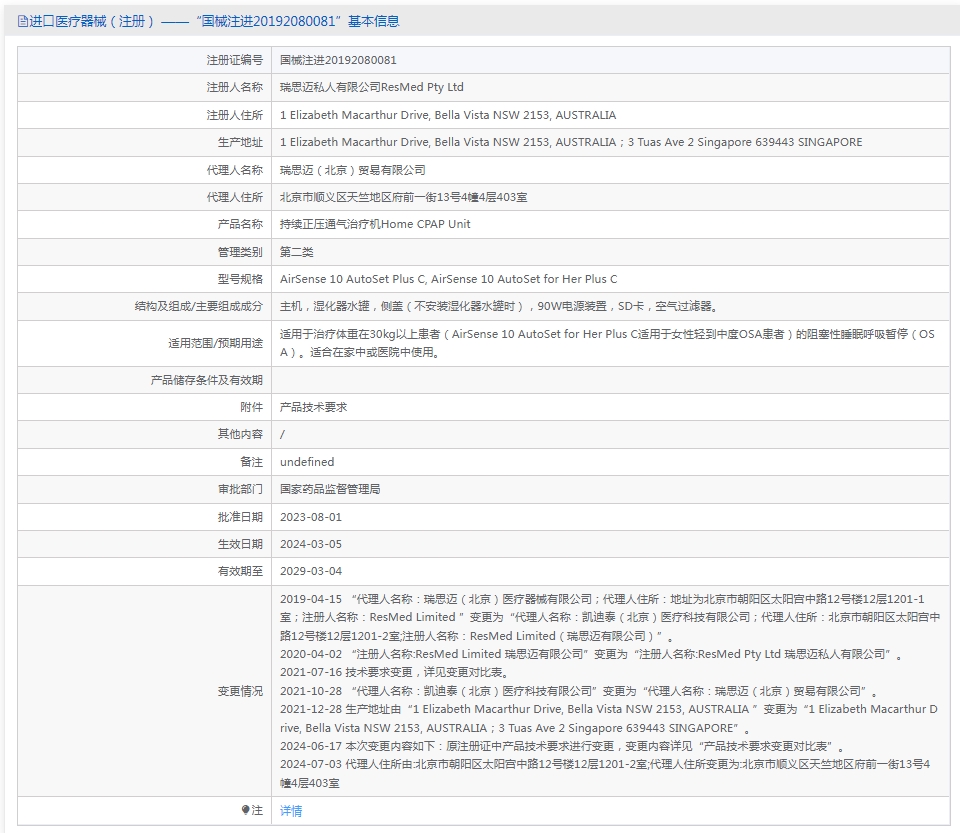960x833 pixels.
Task: Click the 生产地址 value with Singapore address
Action: [571, 142]
